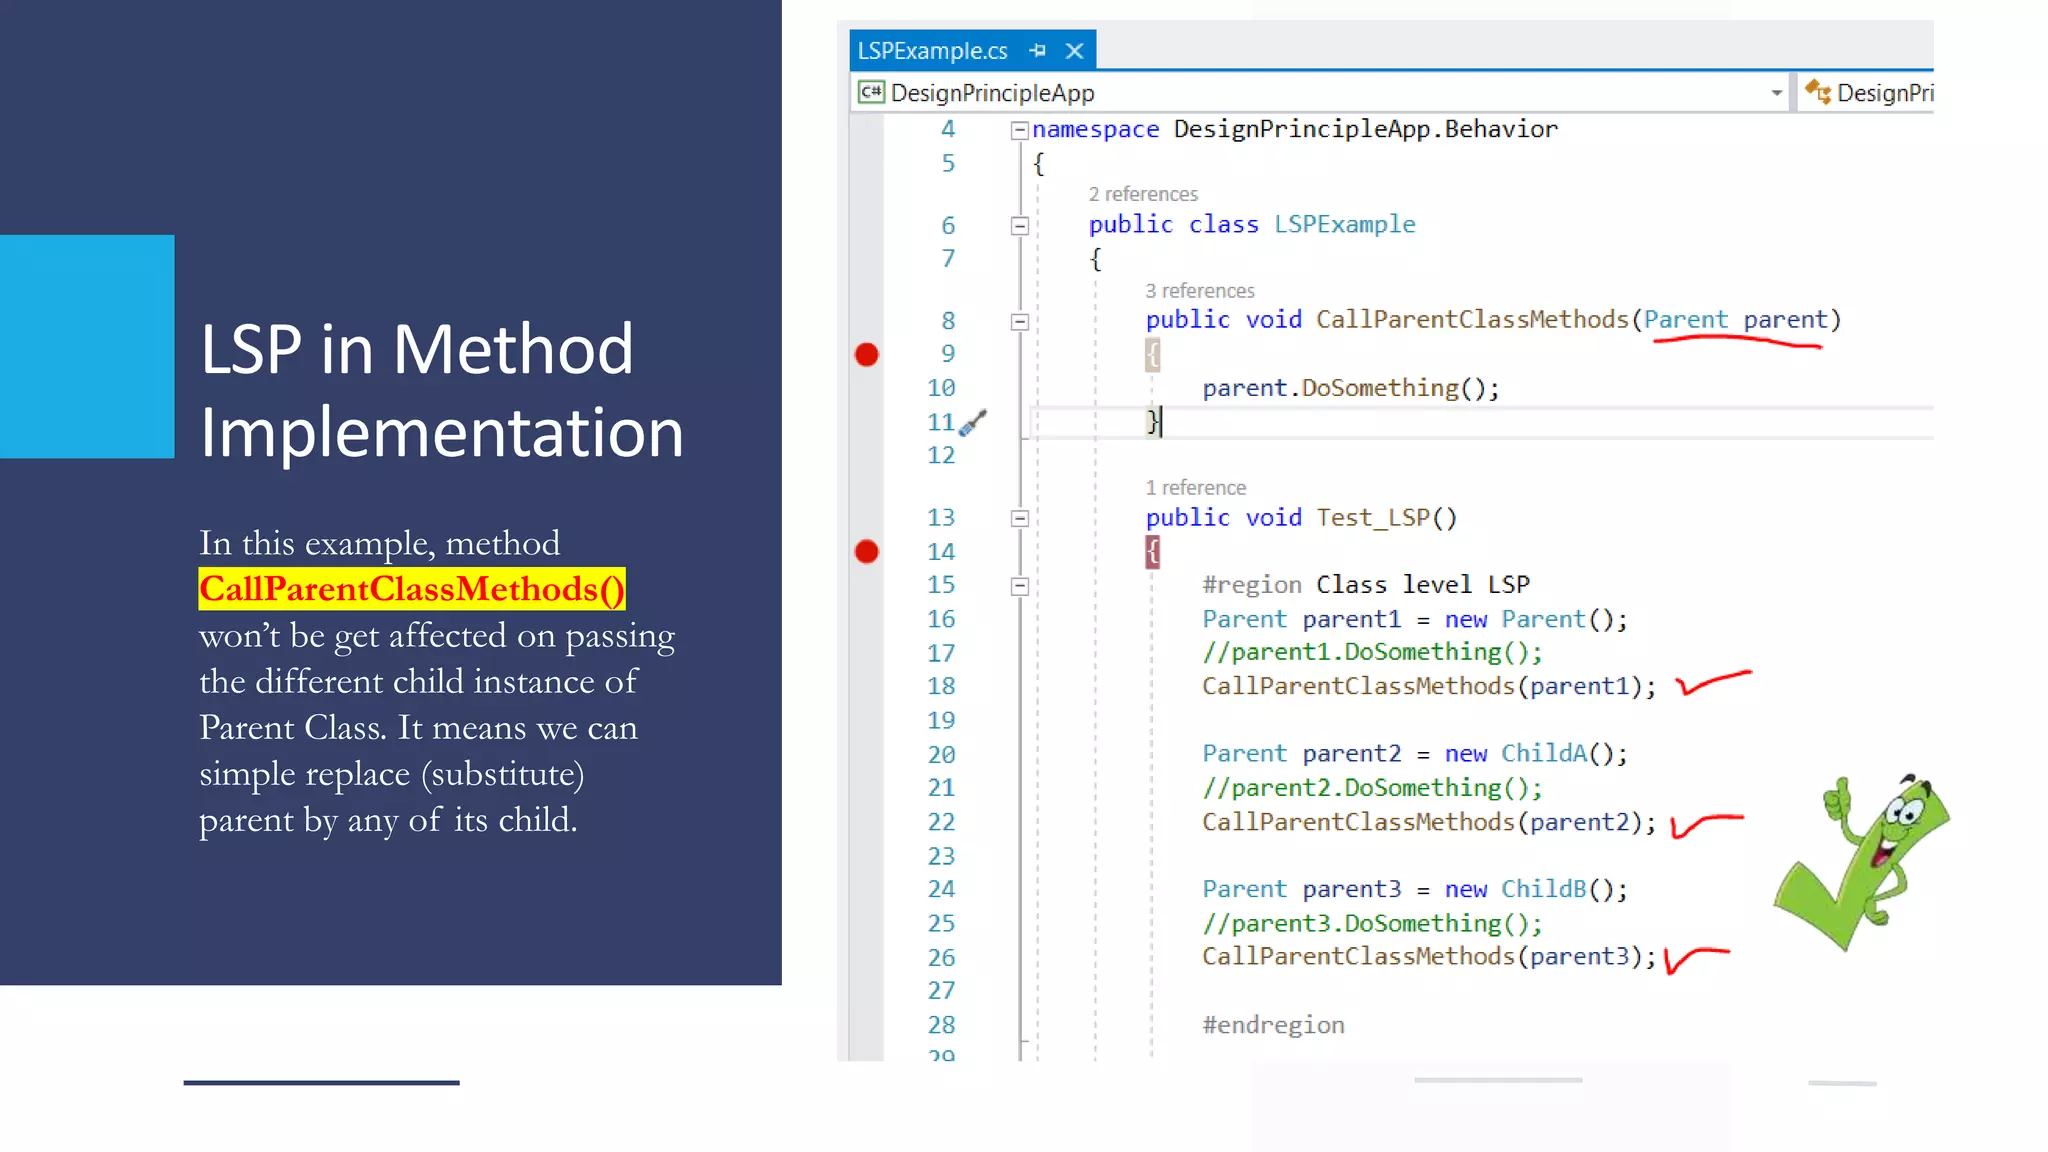Click the C# project icon beside DesignPrincipleApp
This screenshot has height=1152, width=2048.
(871, 92)
